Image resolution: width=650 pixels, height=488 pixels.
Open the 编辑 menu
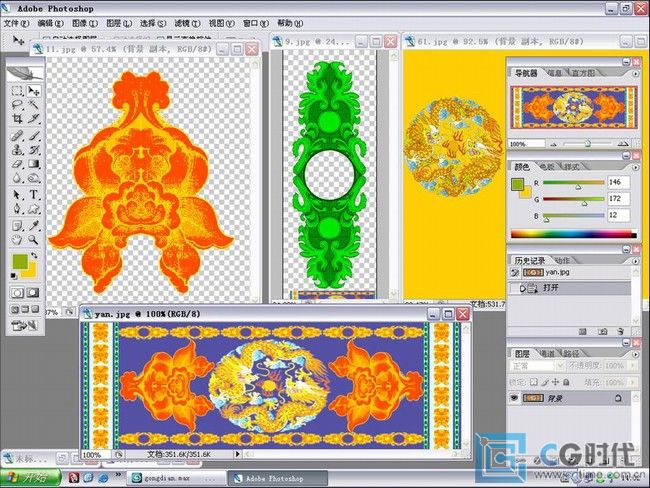pos(51,24)
